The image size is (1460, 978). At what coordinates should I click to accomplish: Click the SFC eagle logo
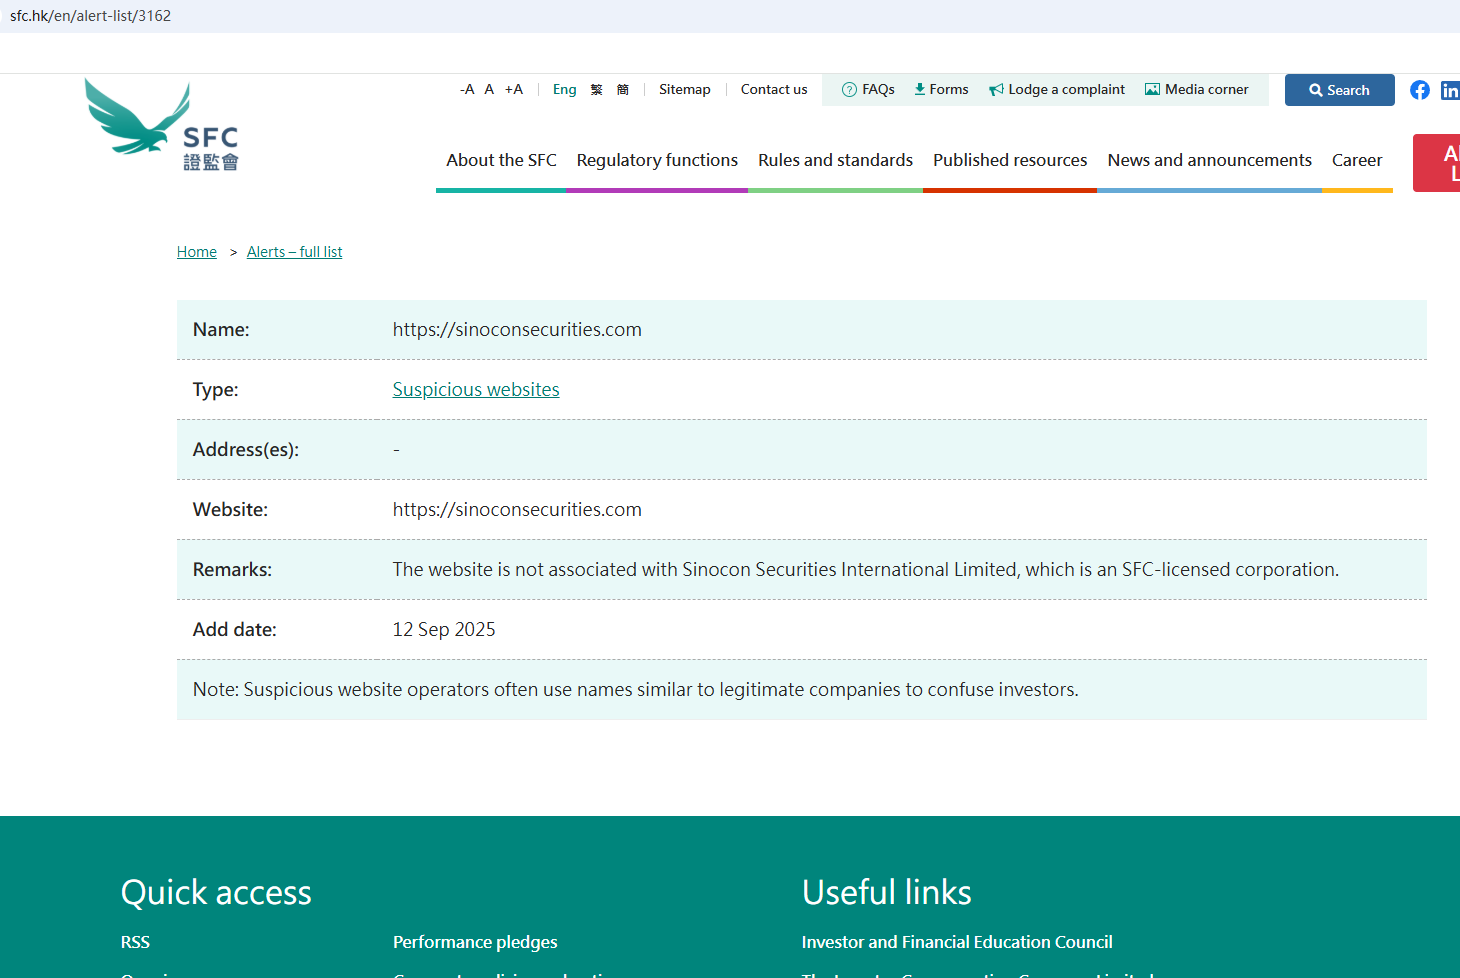click(161, 126)
